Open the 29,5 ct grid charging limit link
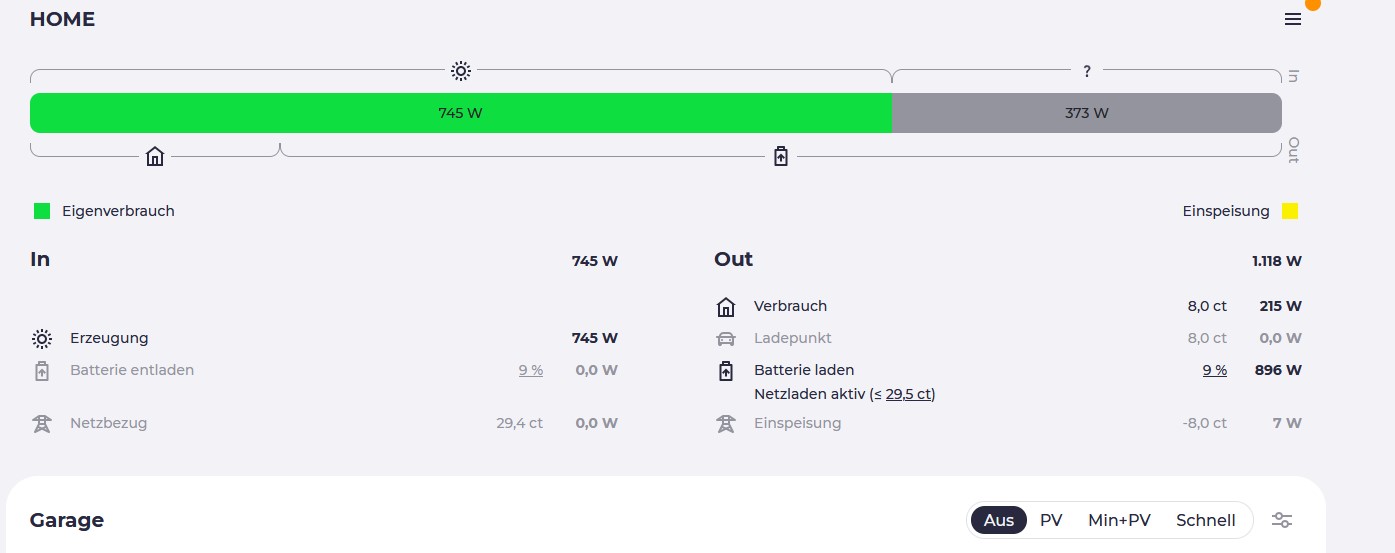Viewport: 1395px width, 553px height. click(908, 394)
